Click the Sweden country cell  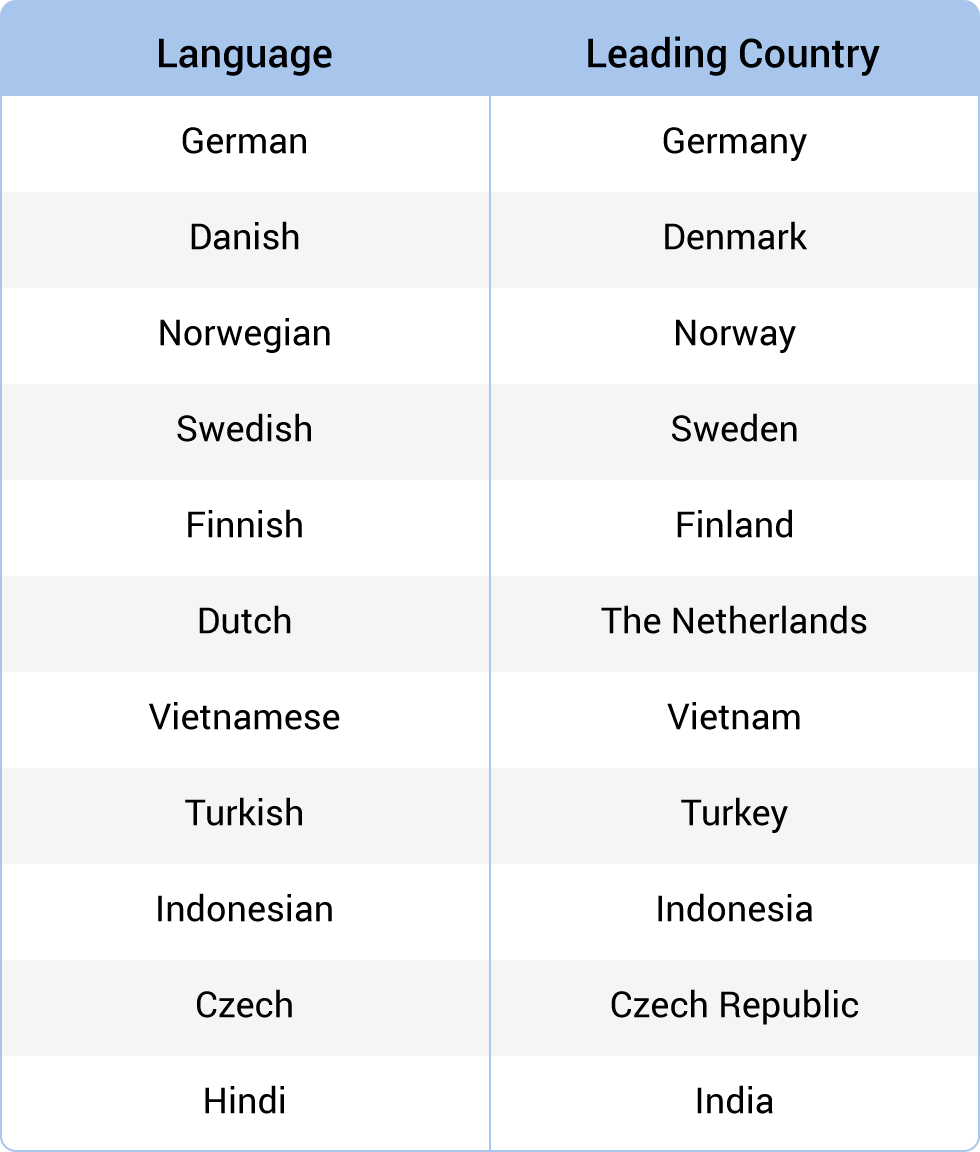[x=734, y=429]
